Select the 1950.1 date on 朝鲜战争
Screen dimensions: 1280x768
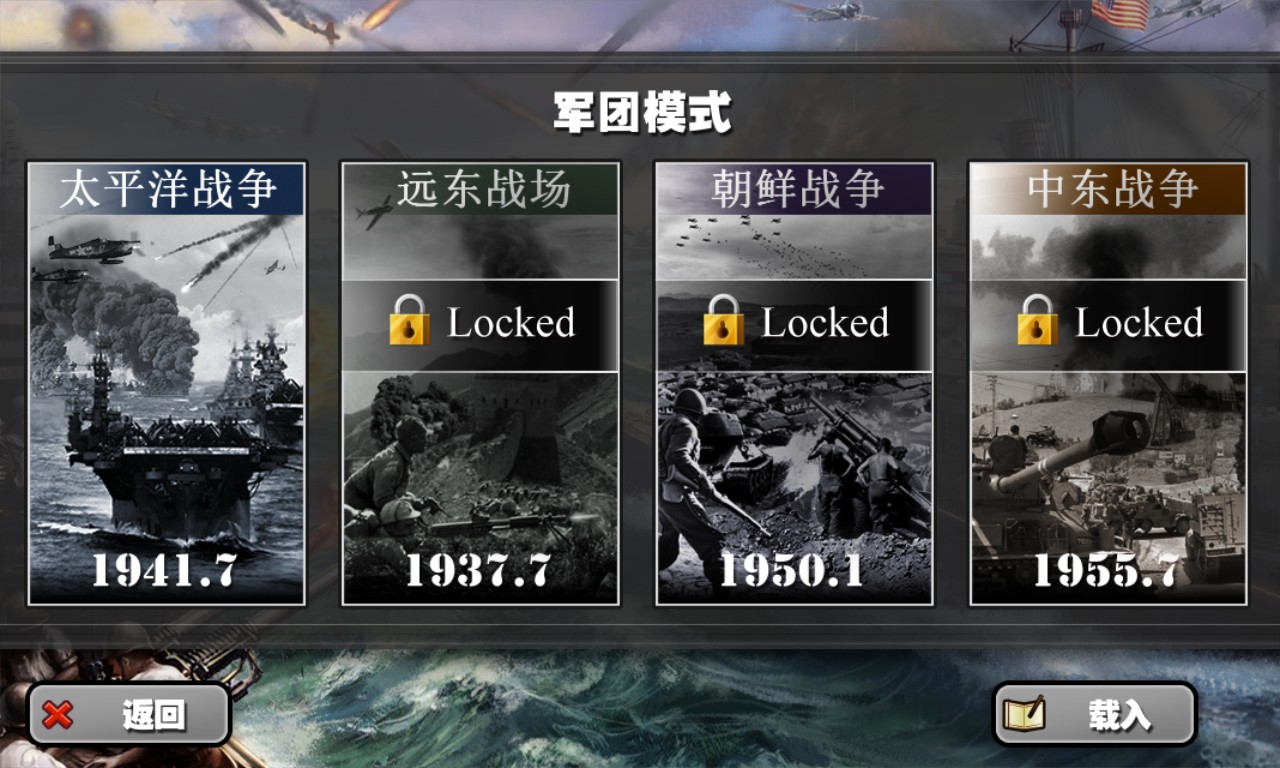click(792, 570)
